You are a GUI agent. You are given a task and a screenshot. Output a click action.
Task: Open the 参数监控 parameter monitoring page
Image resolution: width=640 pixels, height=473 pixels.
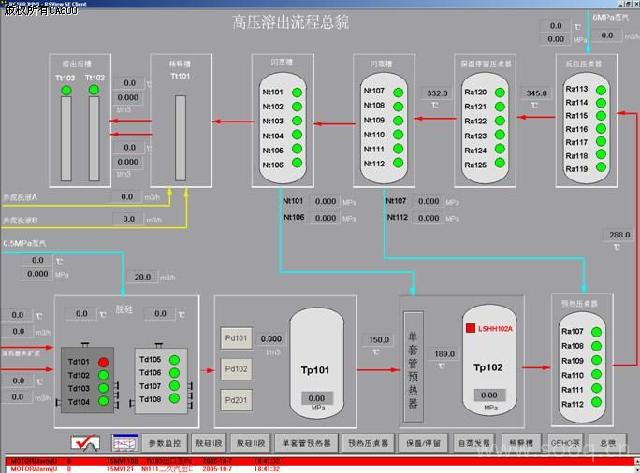[x=165, y=441]
